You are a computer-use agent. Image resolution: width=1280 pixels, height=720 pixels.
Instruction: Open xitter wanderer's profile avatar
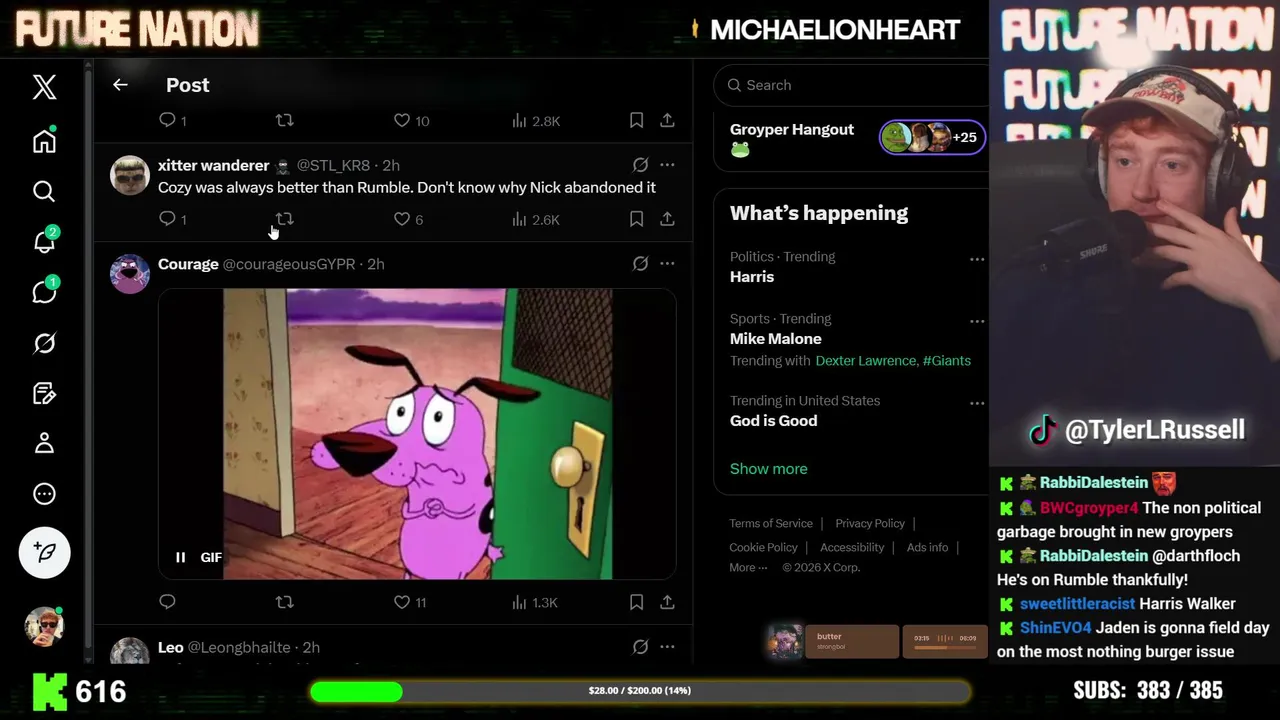130,176
